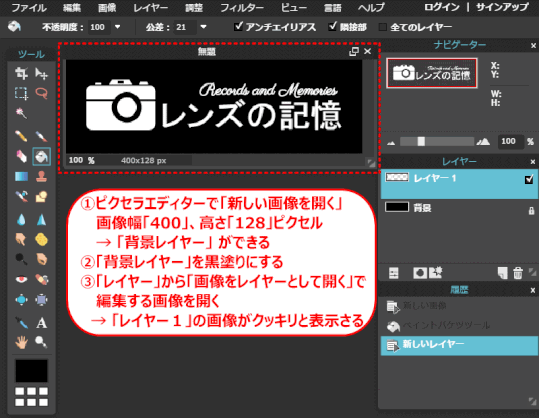Select the Hand pan tool

[x=21, y=342]
